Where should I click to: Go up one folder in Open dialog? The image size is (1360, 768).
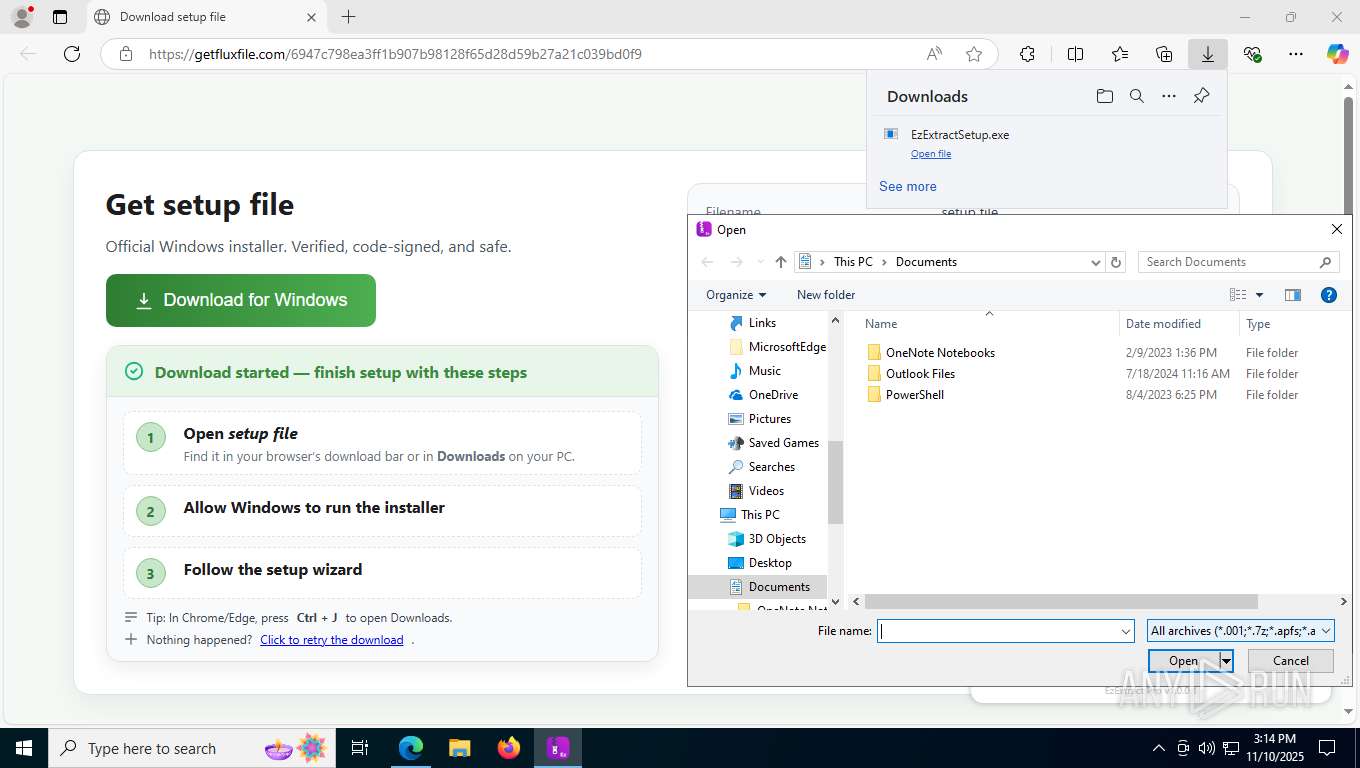tap(781, 262)
